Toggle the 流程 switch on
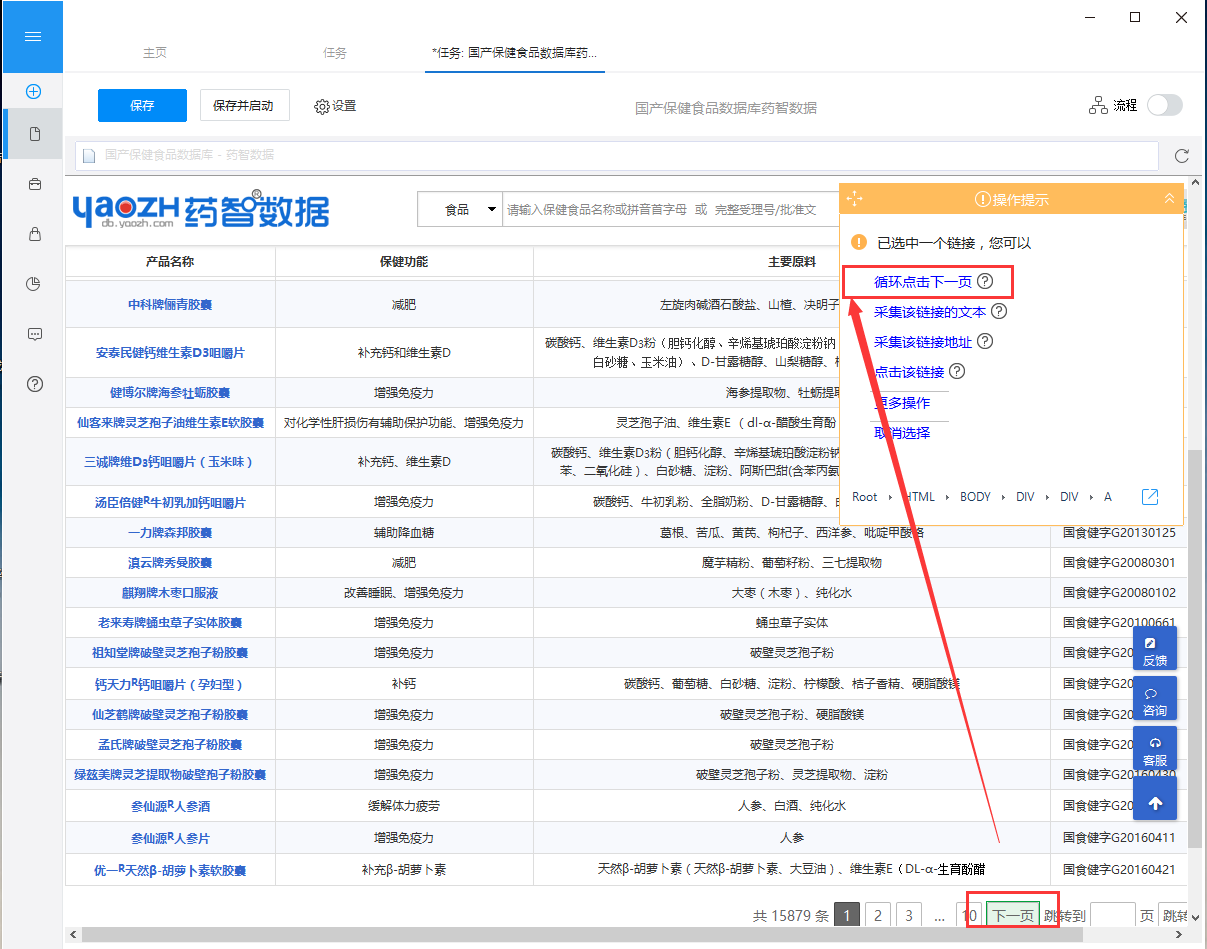Image resolution: width=1207 pixels, height=949 pixels. coord(1164,105)
